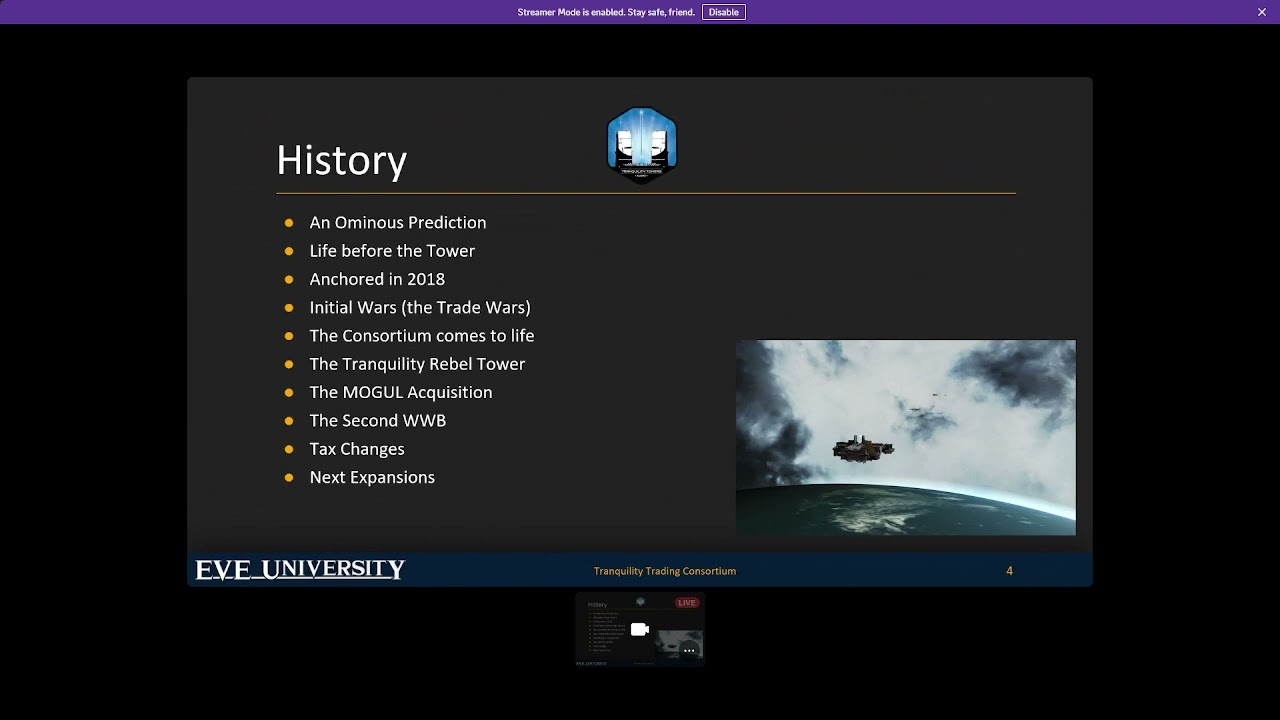
Task: Click "Tranquility Trading Consortium" footer text
Action: (665, 571)
